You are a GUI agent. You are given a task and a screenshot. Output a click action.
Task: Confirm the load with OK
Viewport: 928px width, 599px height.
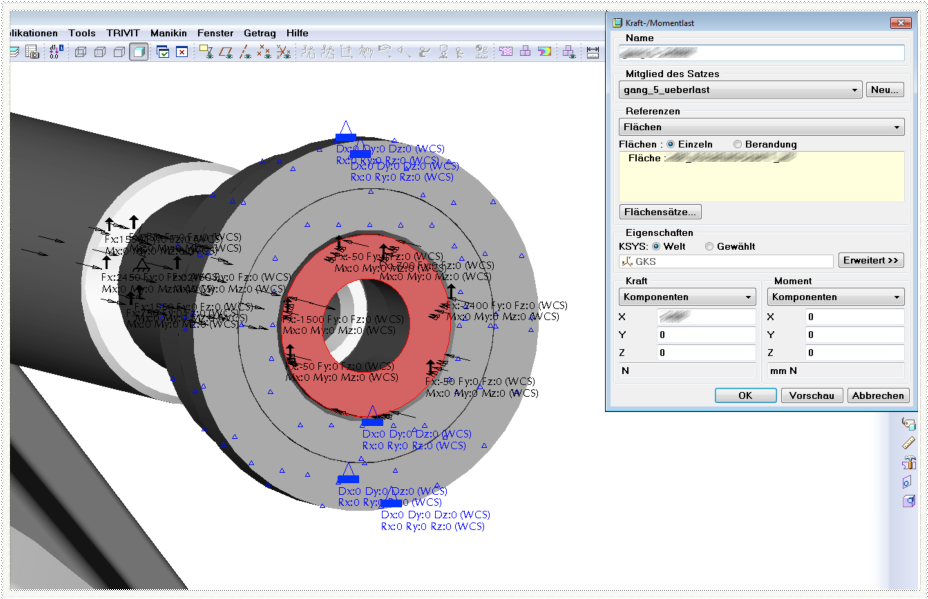[x=745, y=395]
